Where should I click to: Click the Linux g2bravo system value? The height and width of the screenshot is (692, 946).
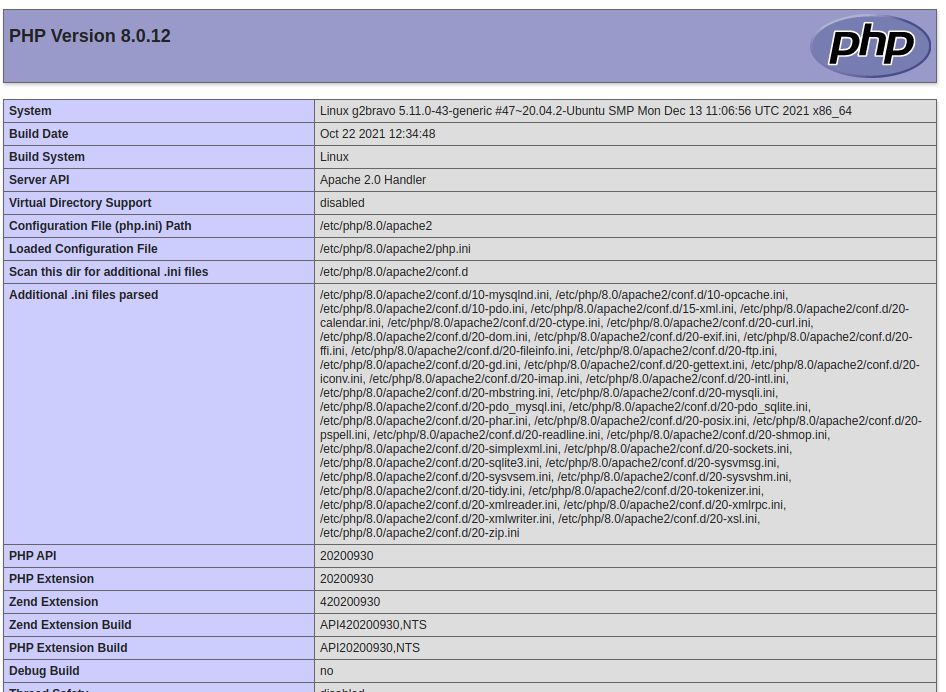click(x=585, y=111)
